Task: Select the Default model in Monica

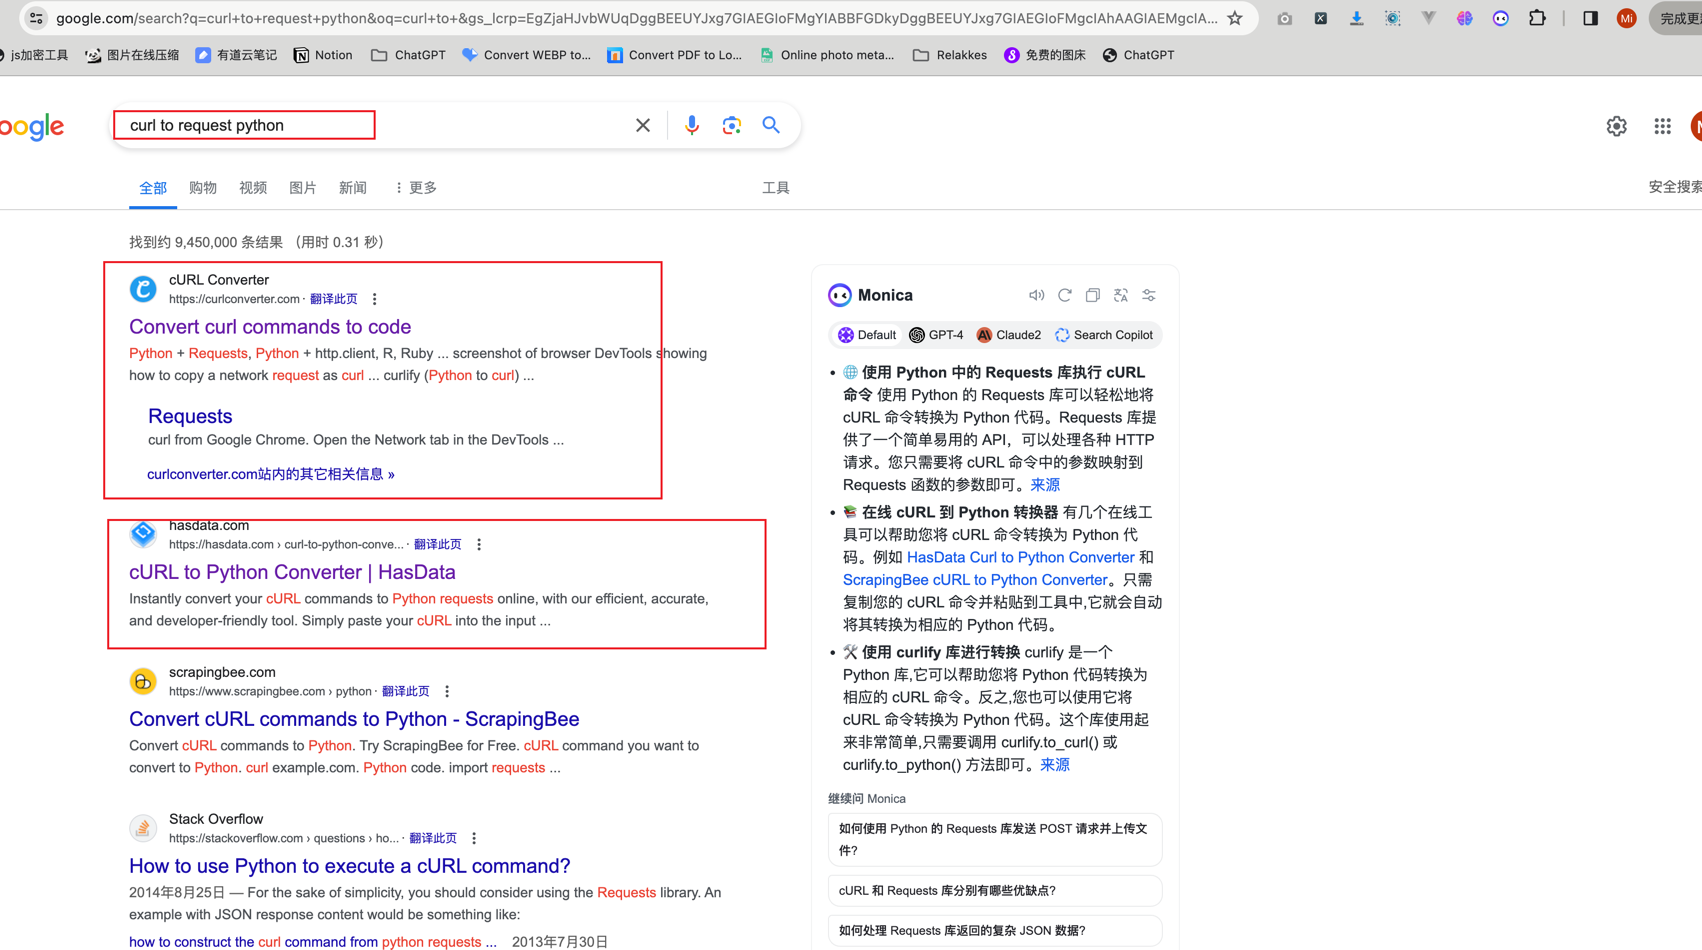Action: [x=867, y=335]
